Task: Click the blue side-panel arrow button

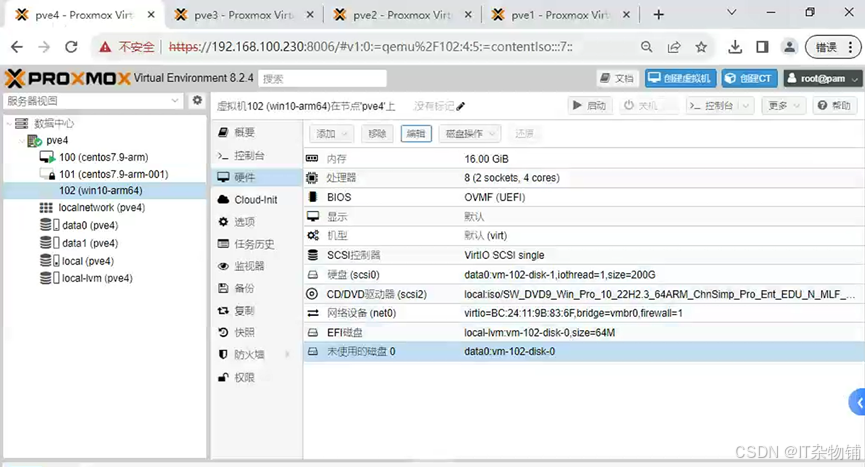Action: [x=857, y=403]
